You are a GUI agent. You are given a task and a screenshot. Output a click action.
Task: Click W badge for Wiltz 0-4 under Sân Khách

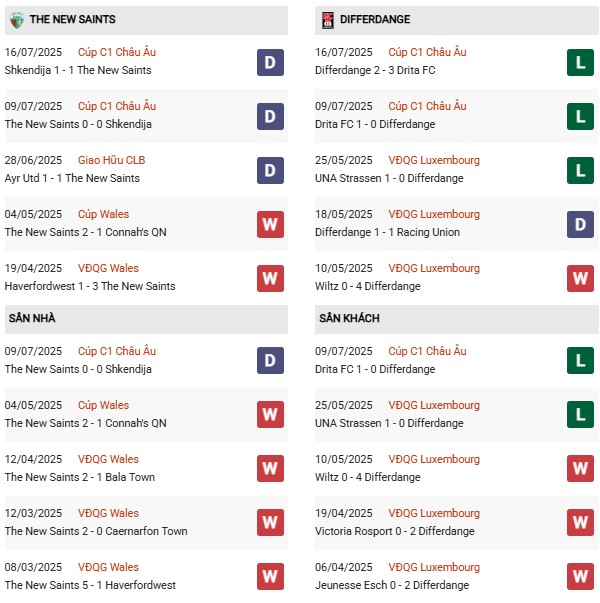click(579, 469)
